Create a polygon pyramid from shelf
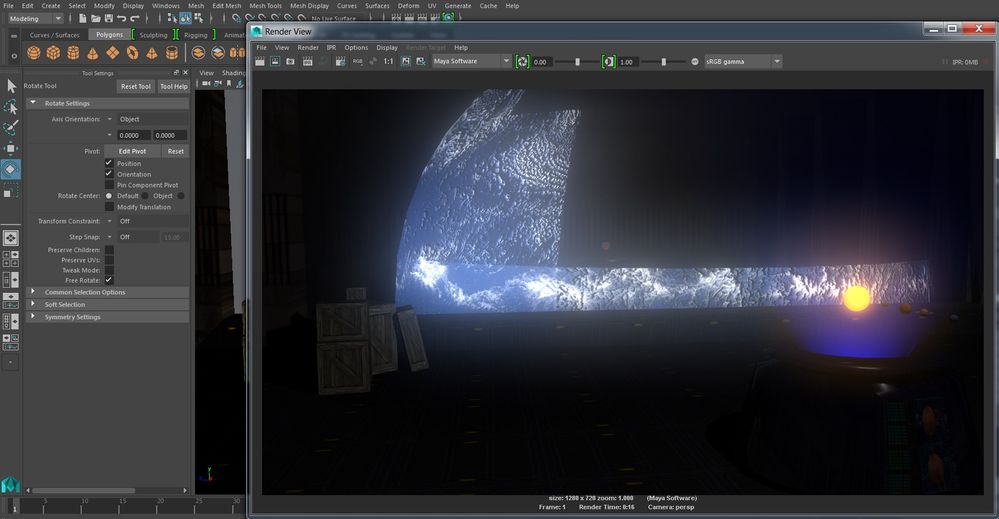The width and height of the screenshot is (999, 519). pos(152,53)
